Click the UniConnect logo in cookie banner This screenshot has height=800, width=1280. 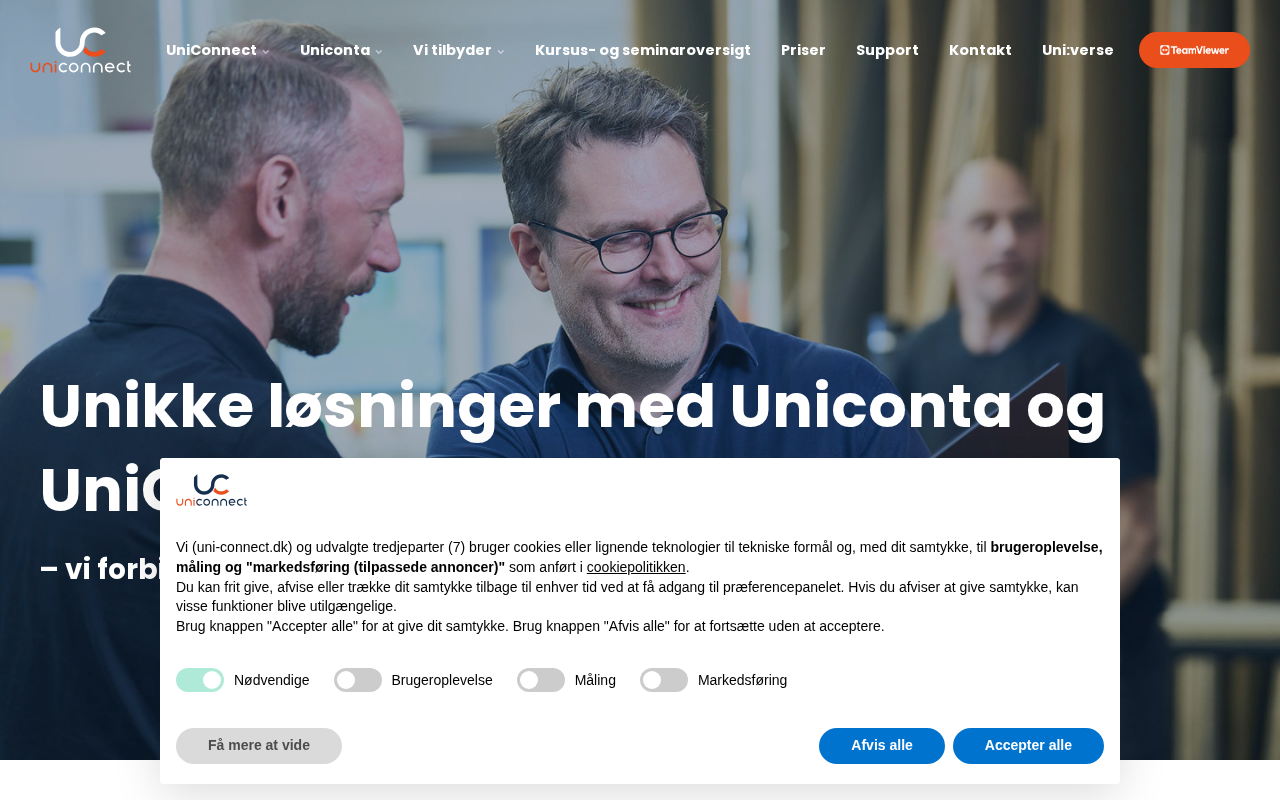pos(211,490)
